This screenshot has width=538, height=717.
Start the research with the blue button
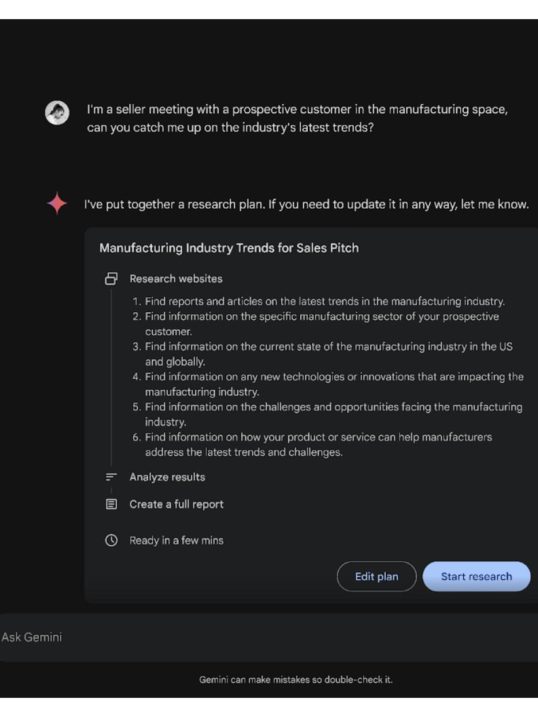[476, 576]
